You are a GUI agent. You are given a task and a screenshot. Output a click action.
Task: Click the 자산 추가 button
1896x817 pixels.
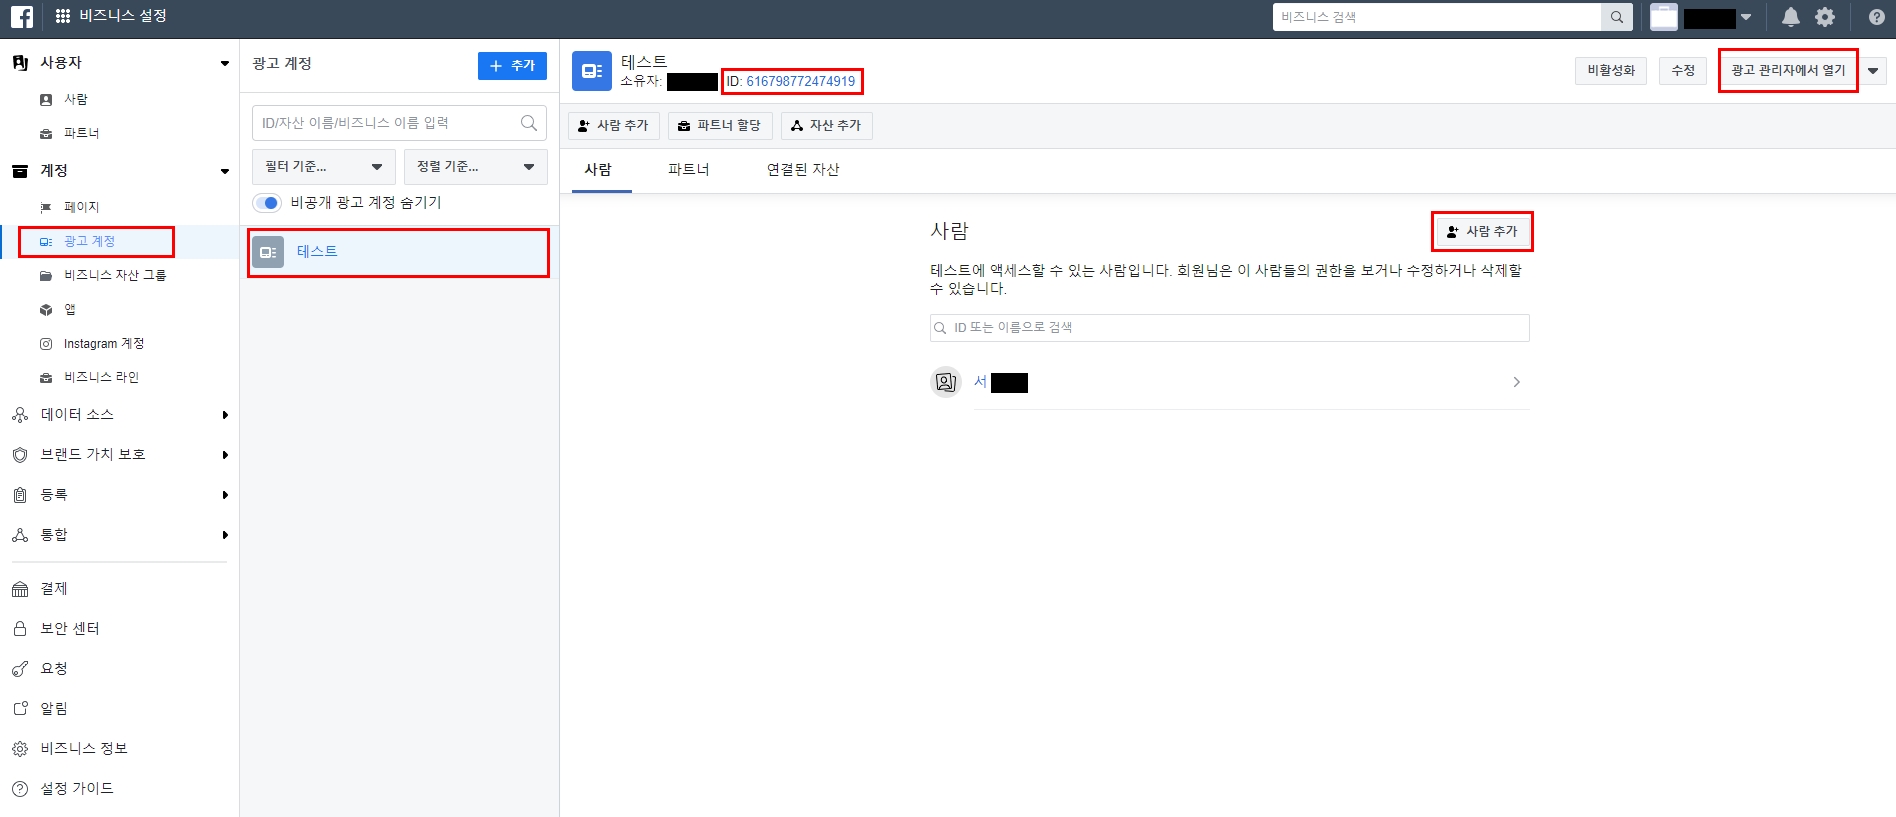point(826,126)
